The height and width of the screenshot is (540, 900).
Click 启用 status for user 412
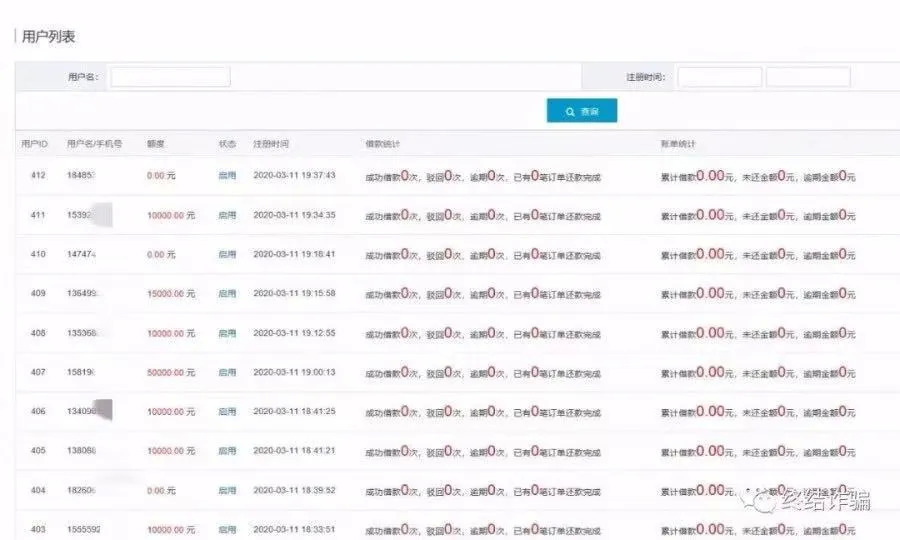[x=227, y=176]
